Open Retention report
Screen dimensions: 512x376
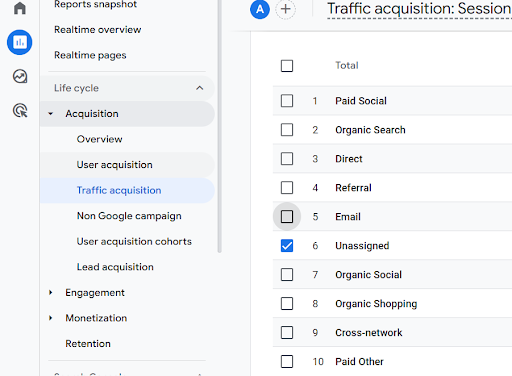(x=88, y=344)
